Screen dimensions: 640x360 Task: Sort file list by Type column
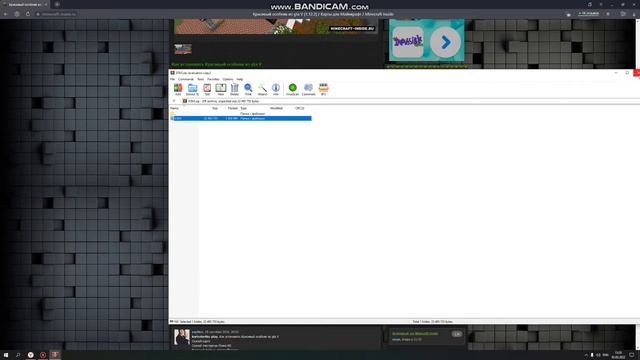(x=244, y=108)
